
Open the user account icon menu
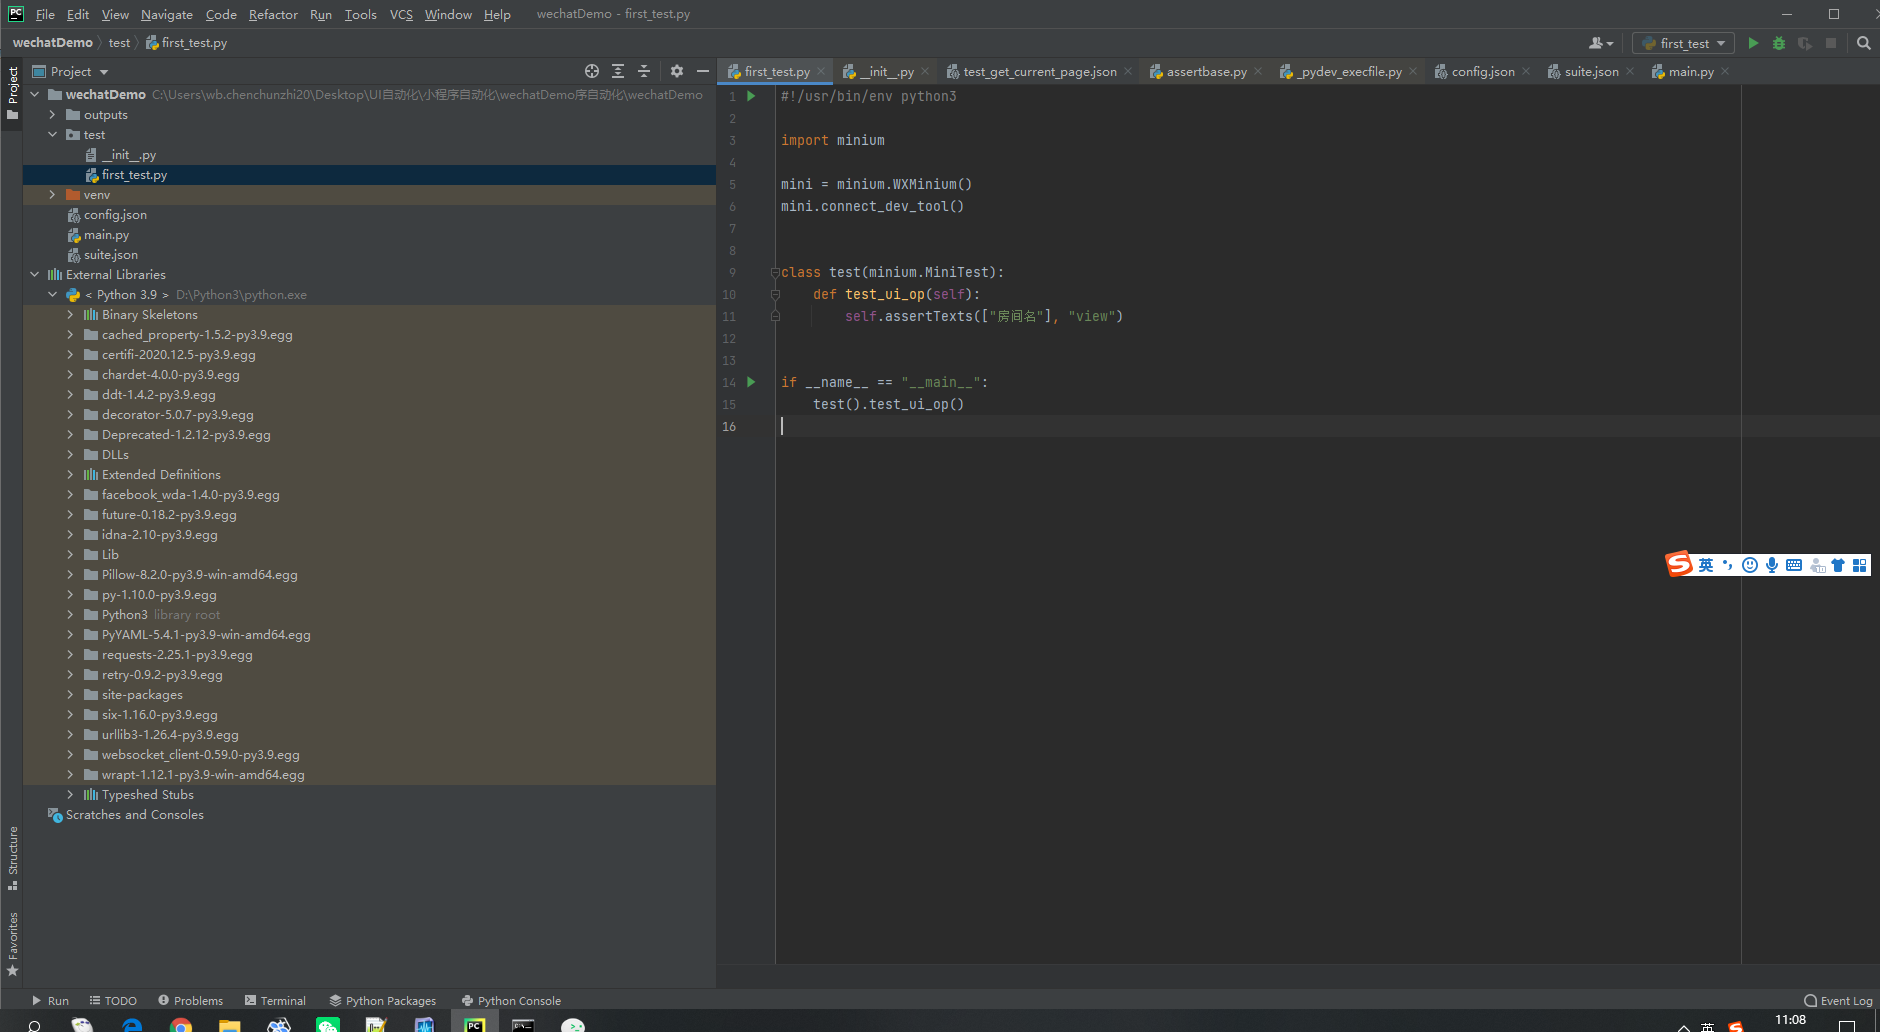[1600, 43]
